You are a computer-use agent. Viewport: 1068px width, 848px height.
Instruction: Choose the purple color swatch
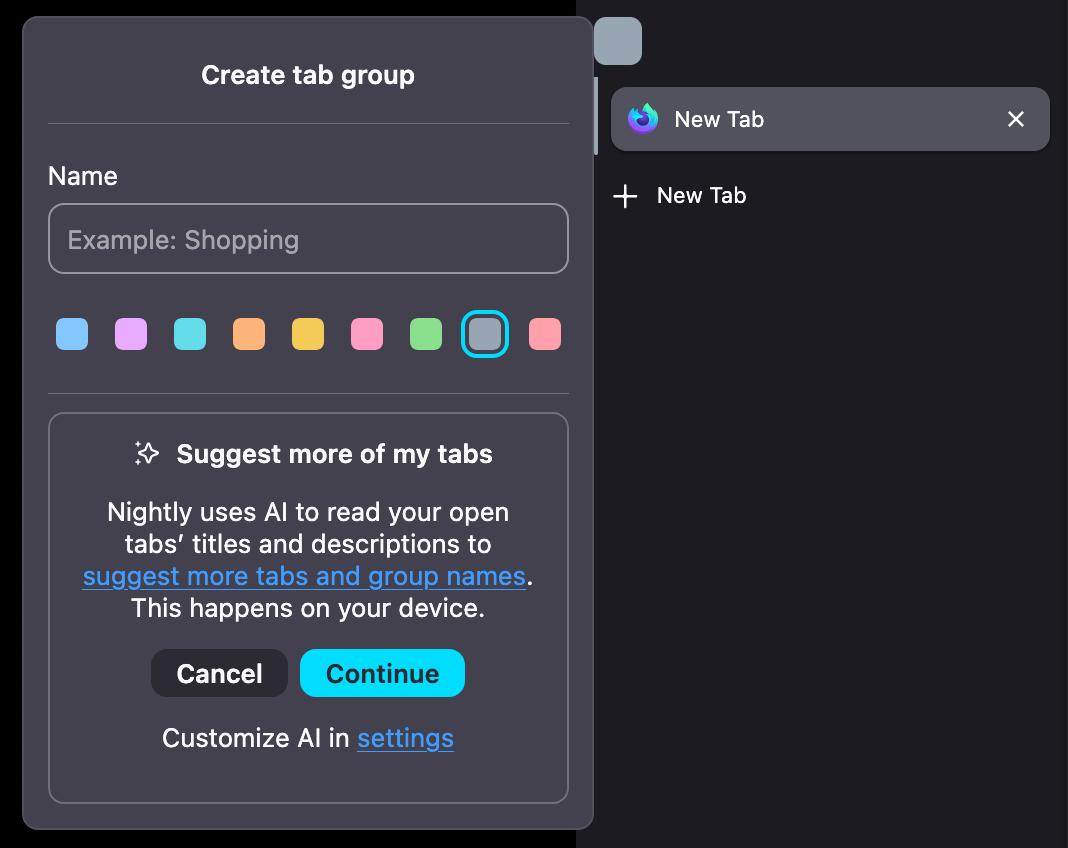[131, 334]
